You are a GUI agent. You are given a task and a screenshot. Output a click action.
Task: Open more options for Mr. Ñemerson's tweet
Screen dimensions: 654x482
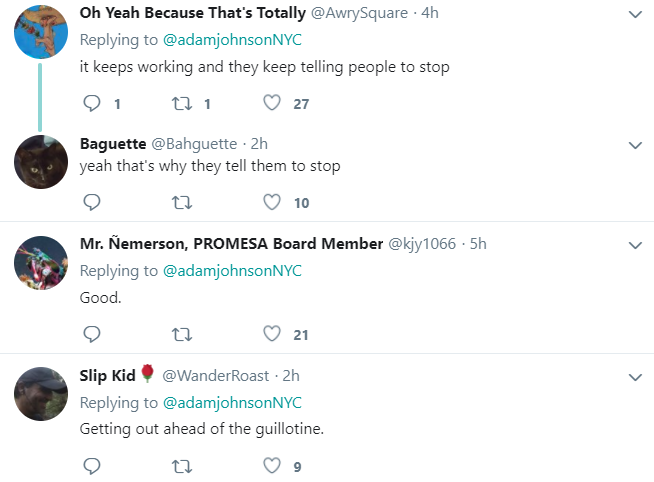pos(635,245)
